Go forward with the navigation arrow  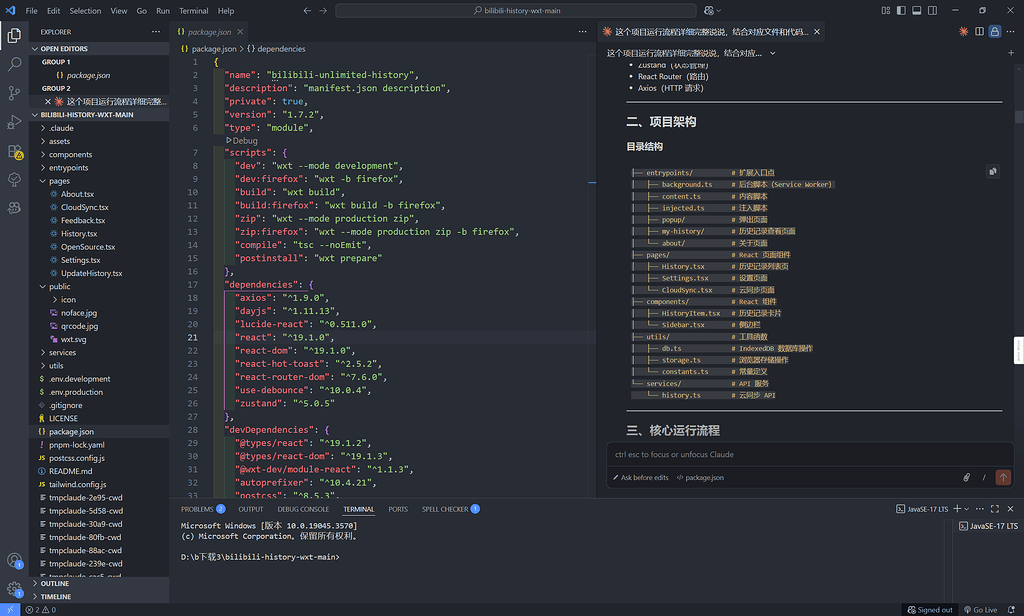(323, 10)
